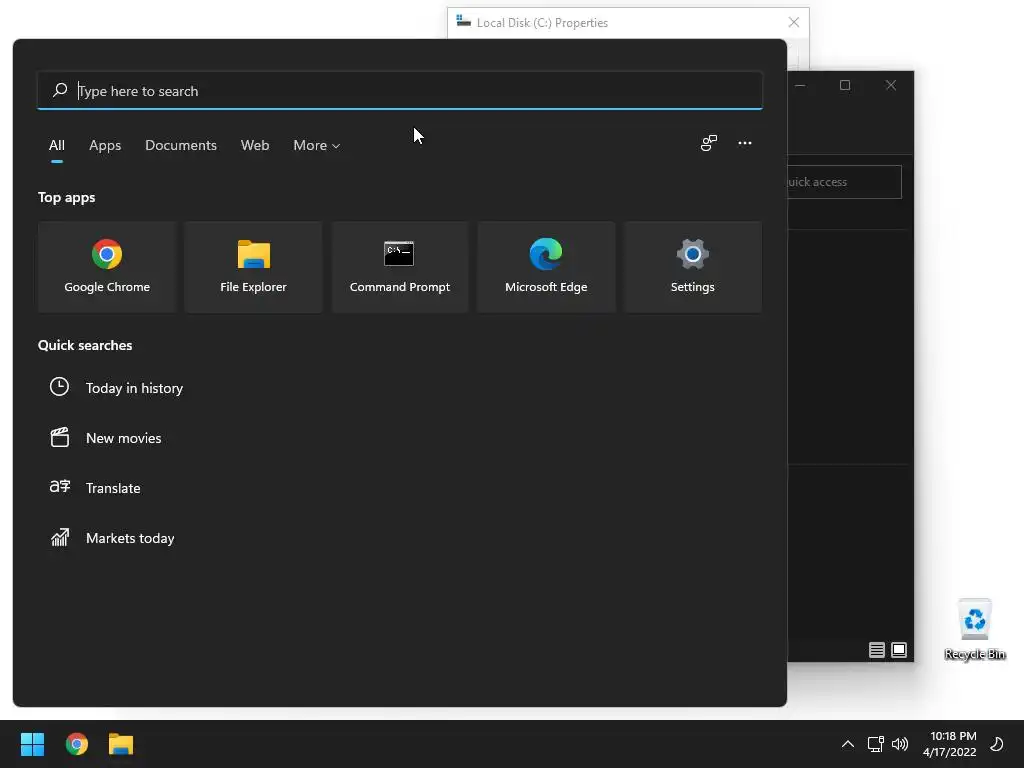Open volume control tray icon

point(900,744)
